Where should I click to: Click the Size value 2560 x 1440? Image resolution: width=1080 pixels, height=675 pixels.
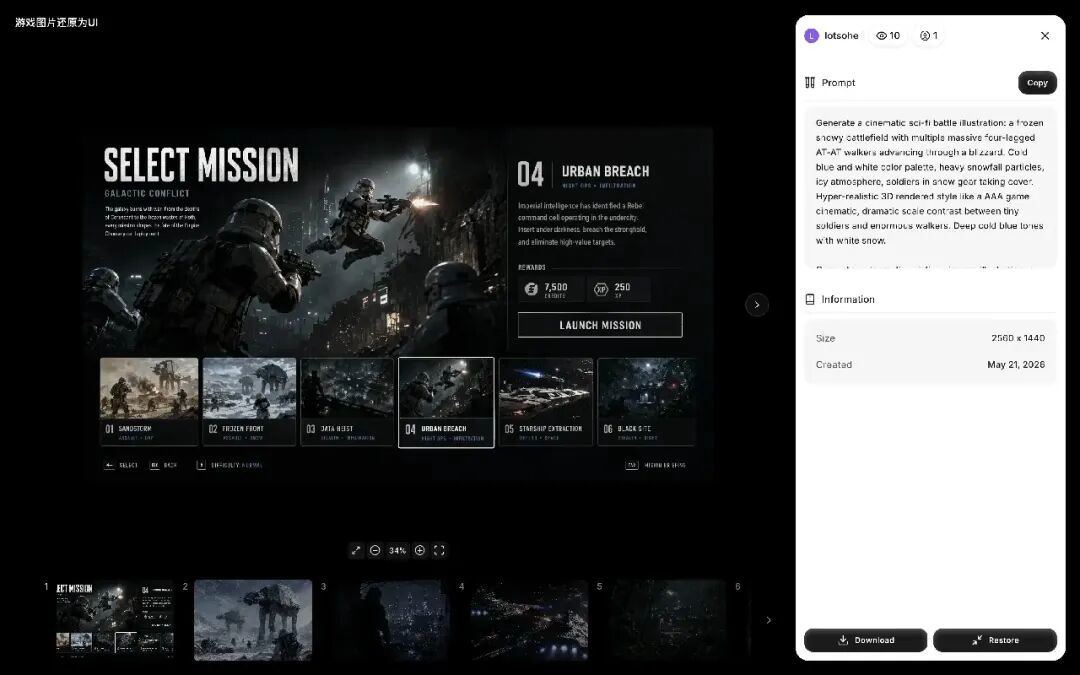coord(1018,338)
